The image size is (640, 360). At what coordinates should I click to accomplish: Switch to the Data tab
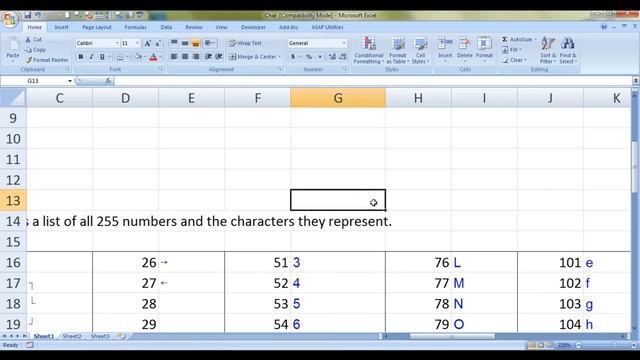(x=166, y=27)
